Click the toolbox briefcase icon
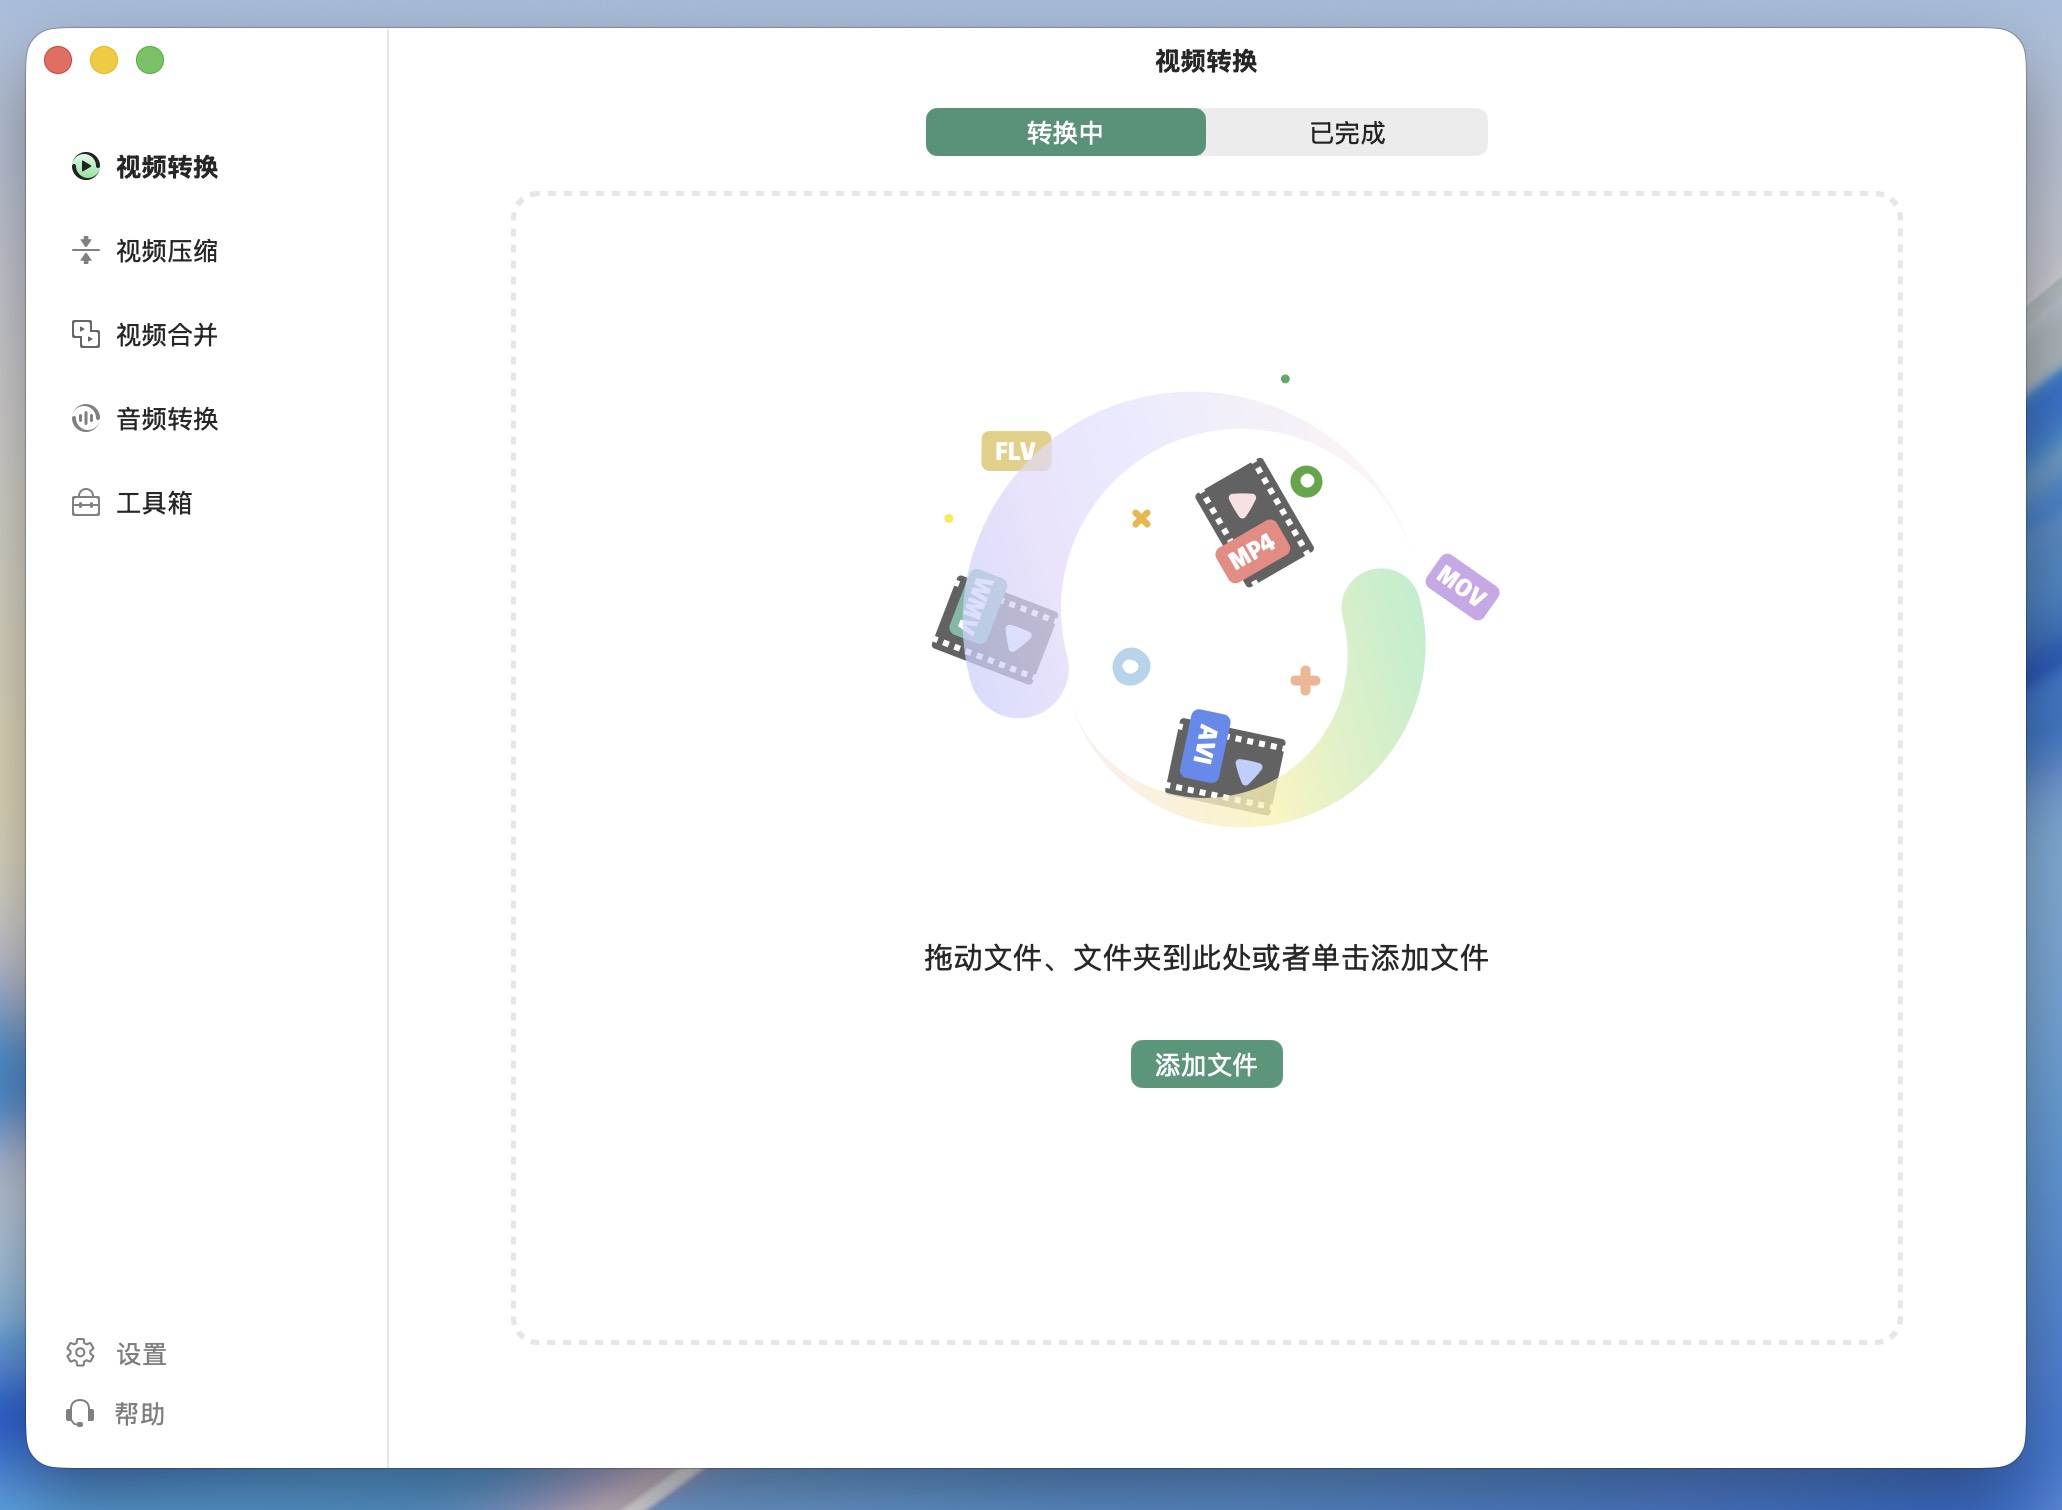The width and height of the screenshot is (2062, 1510). click(x=86, y=502)
